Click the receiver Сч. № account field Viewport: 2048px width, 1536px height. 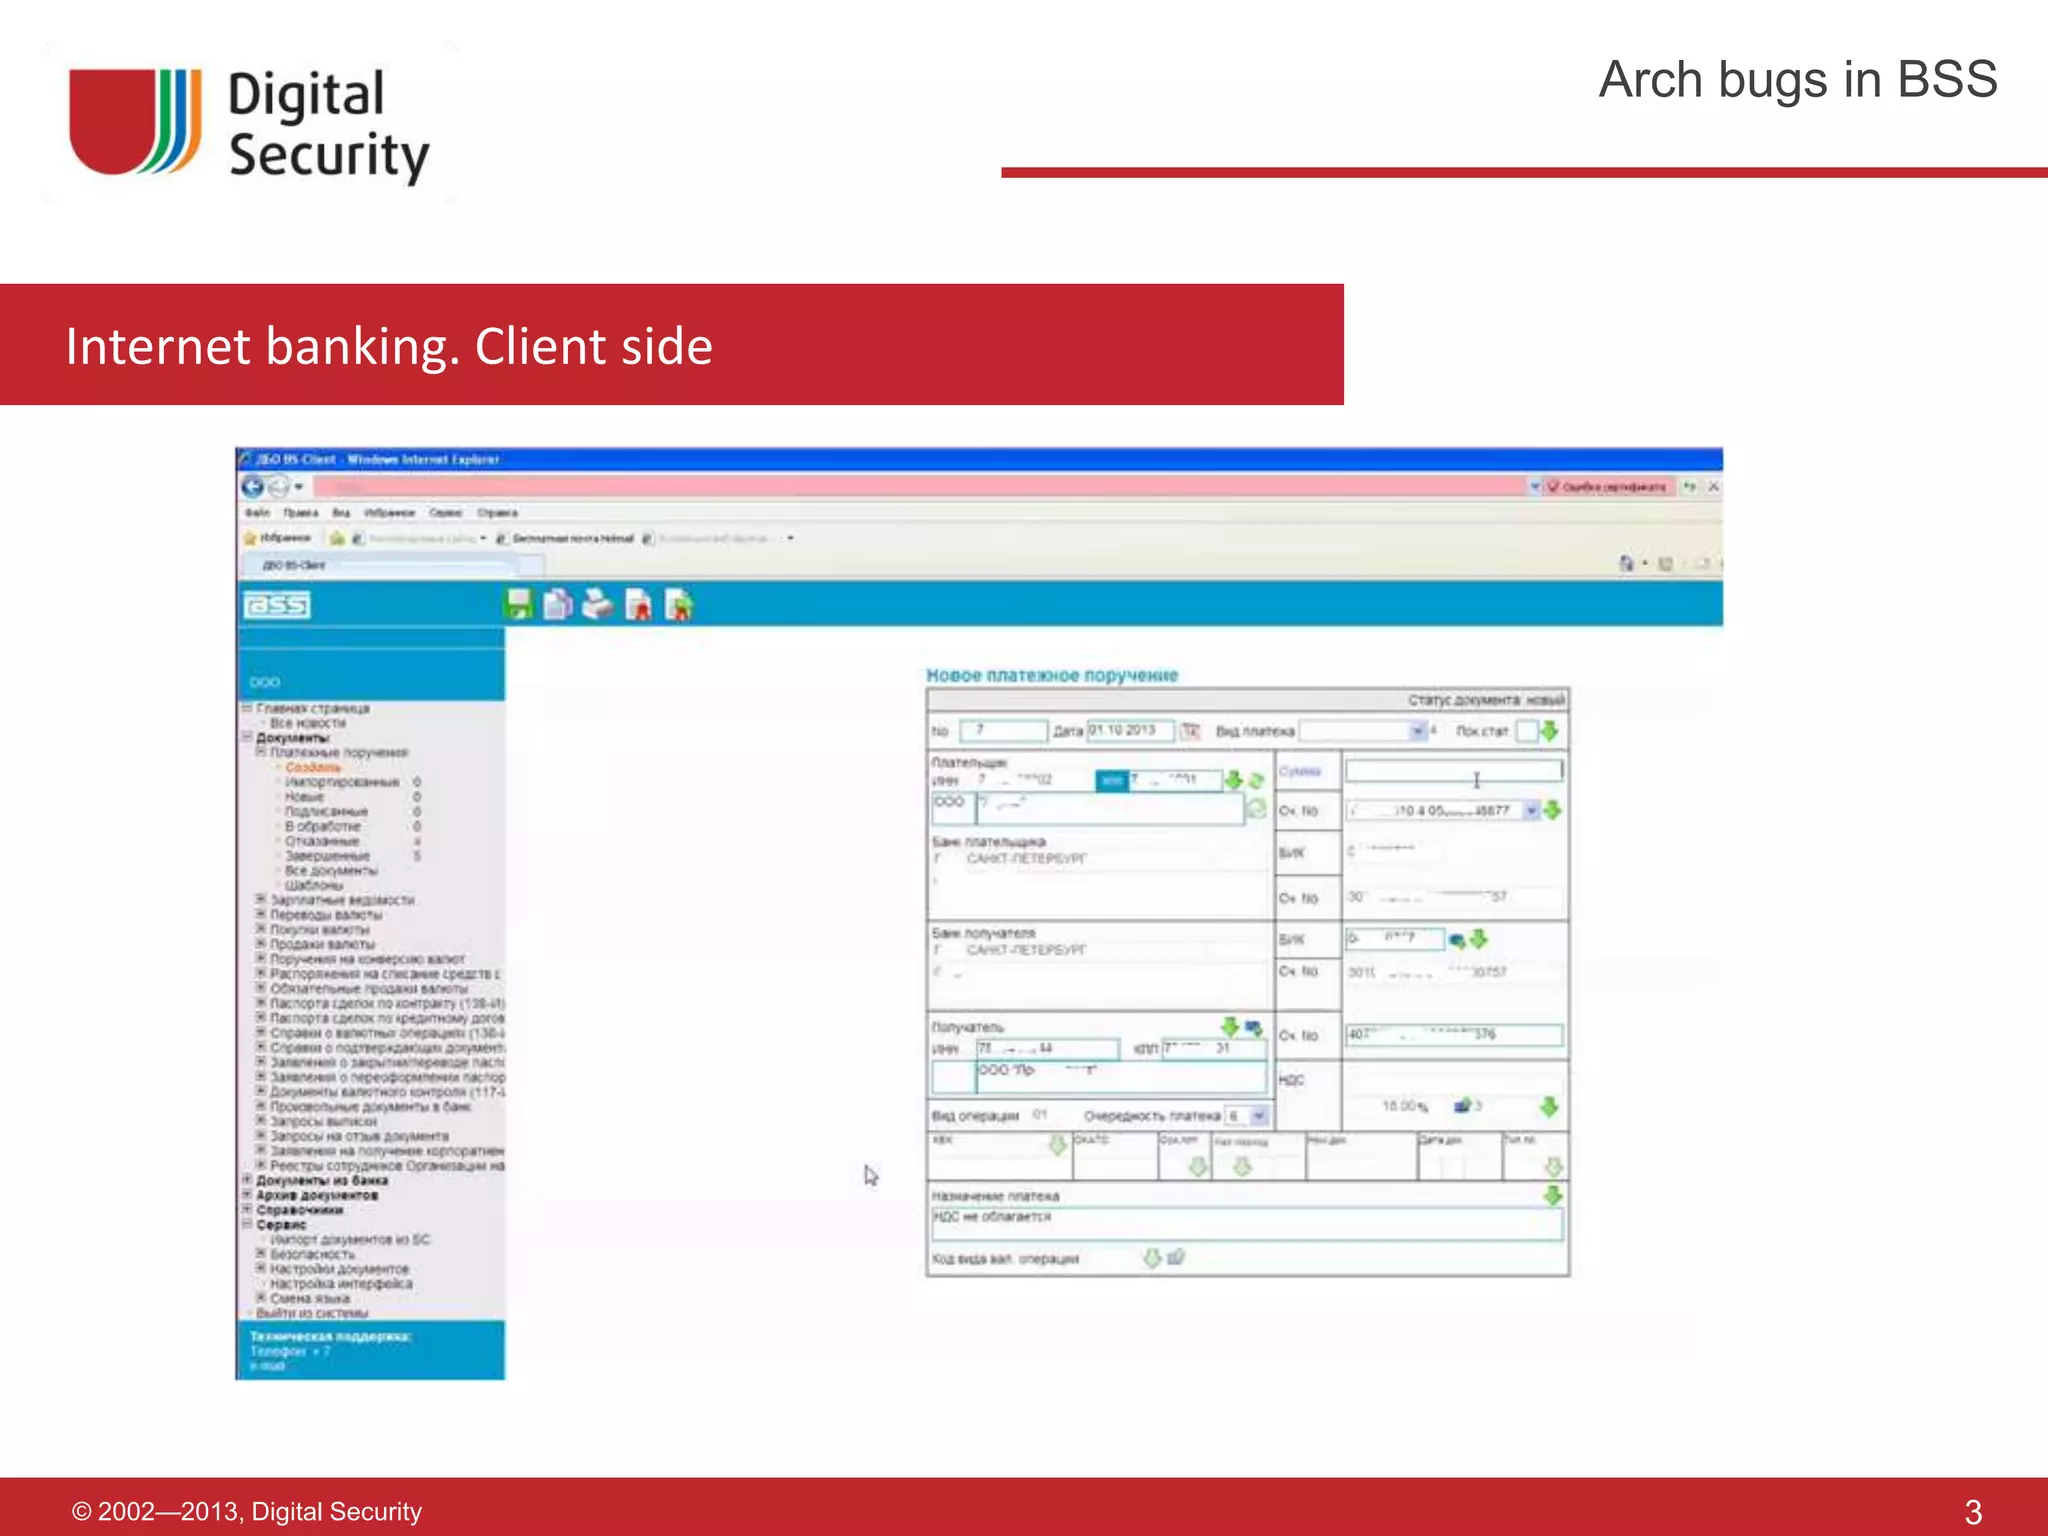pos(1454,1034)
